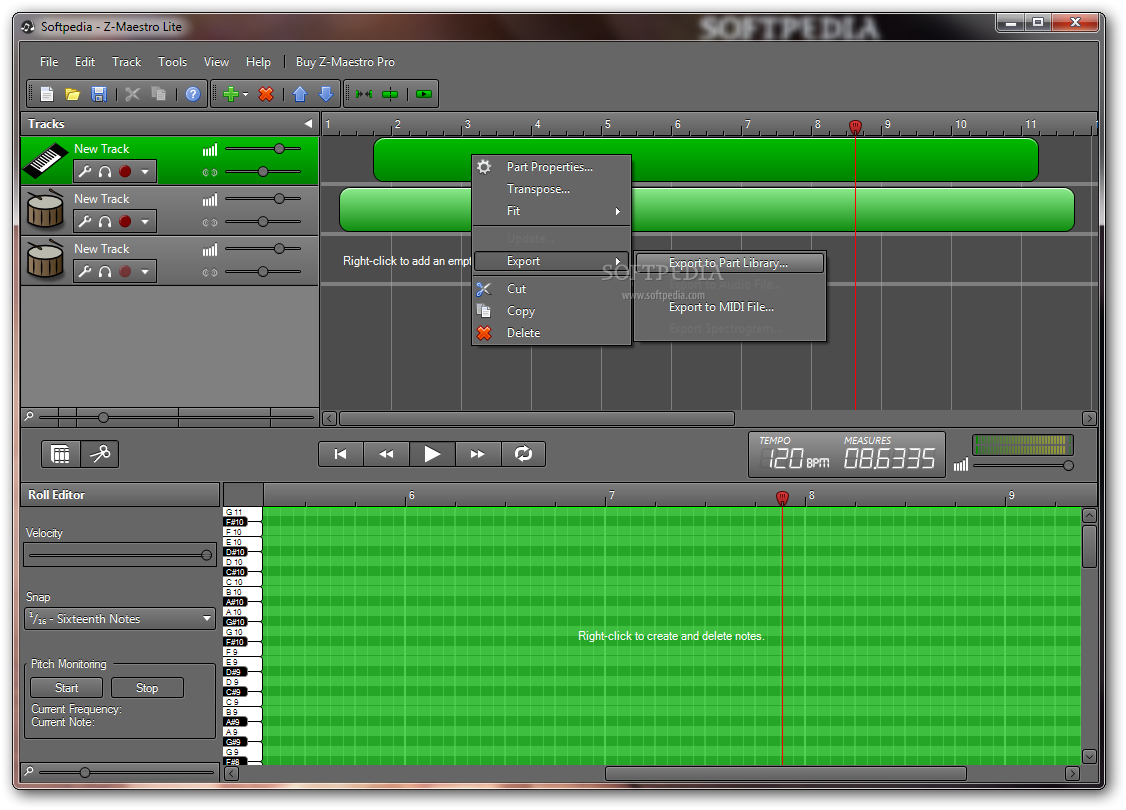Image resolution: width=1126 pixels, height=810 pixels.
Task: Open third track's wrench settings icon
Action: click(85, 271)
